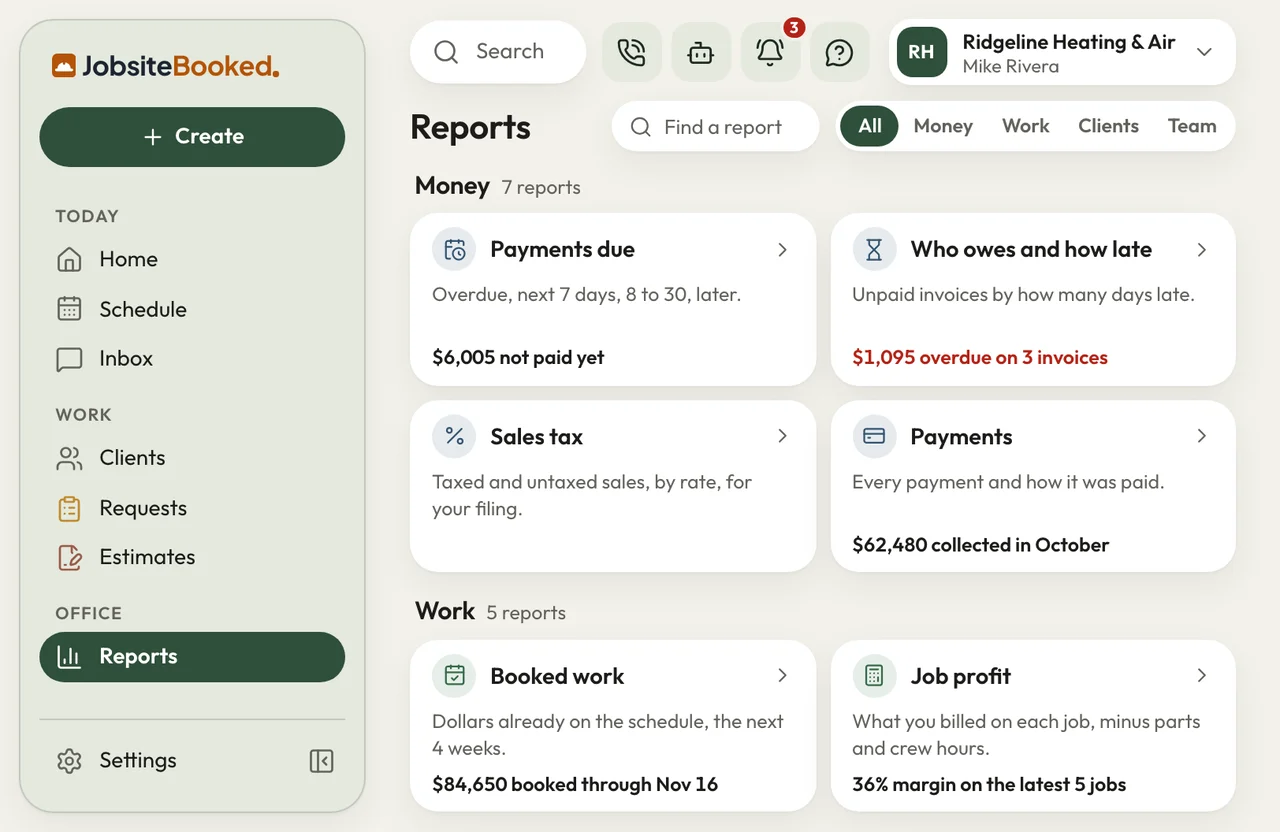Filter reports by Work
1280x832 pixels.
pyautogui.click(x=1026, y=126)
